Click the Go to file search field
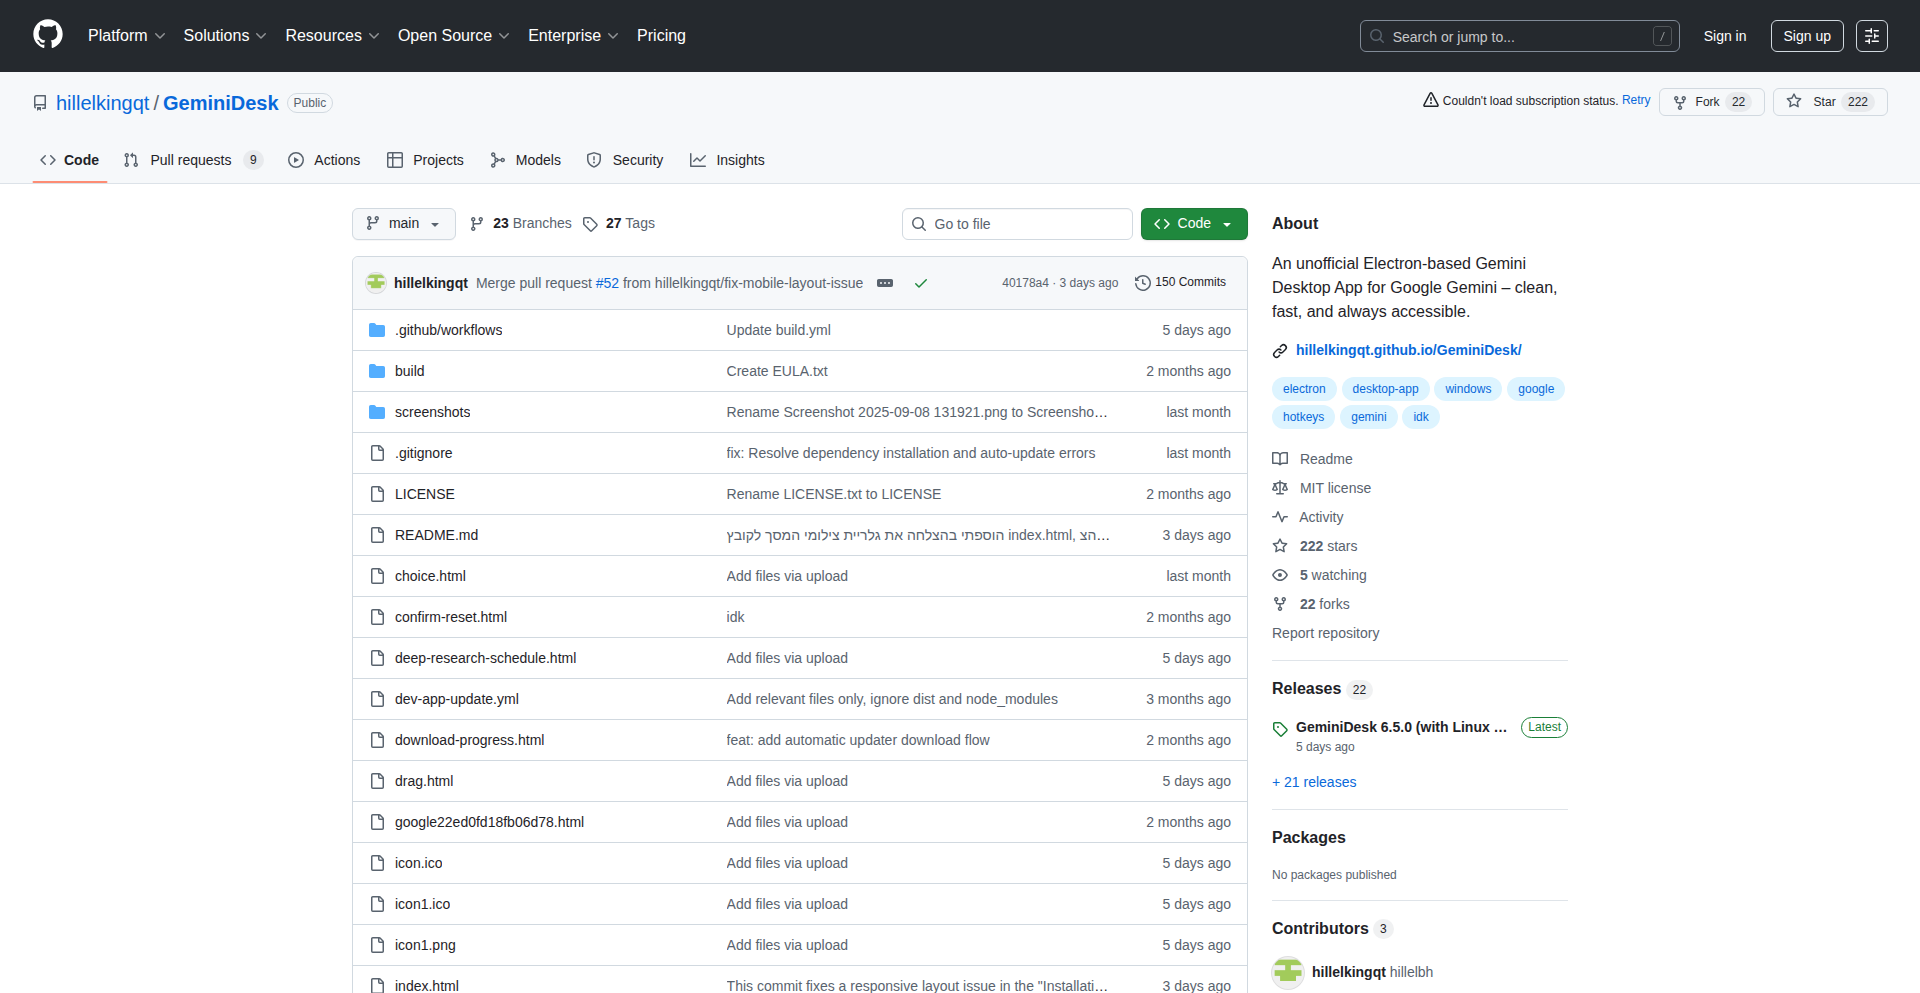1920x993 pixels. (x=1017, y=224)
